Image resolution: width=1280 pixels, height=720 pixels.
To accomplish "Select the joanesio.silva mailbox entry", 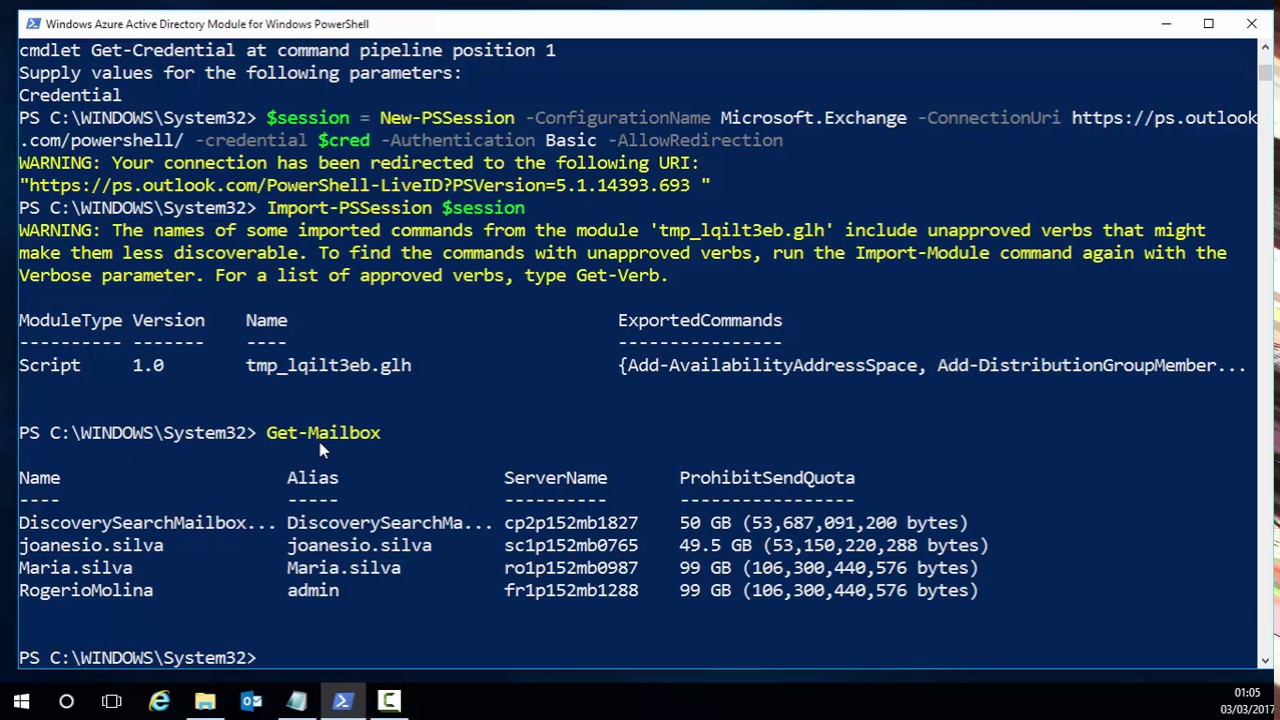I will pyautogui.click(x=91, y=545).
